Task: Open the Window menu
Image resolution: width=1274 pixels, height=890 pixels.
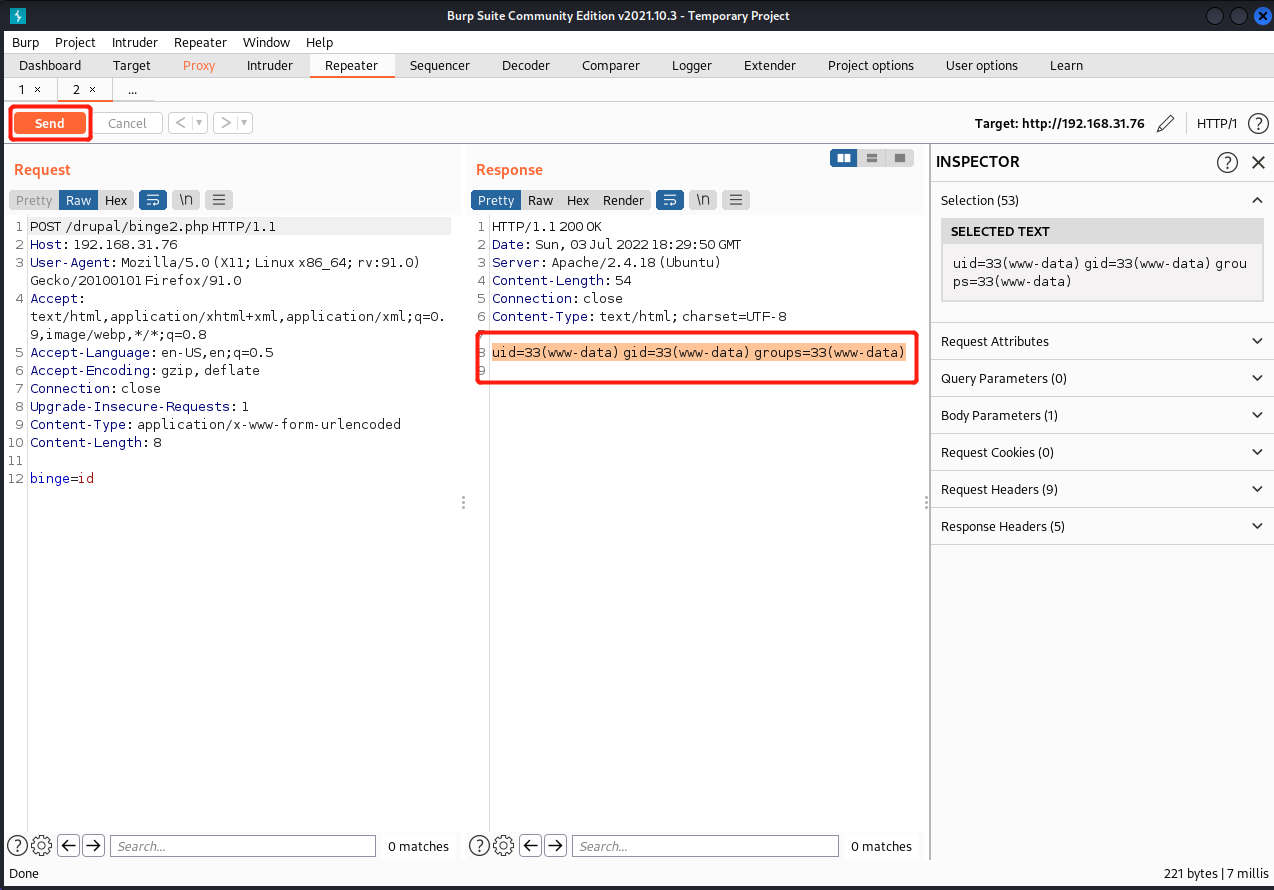Action: pos(266,42)
